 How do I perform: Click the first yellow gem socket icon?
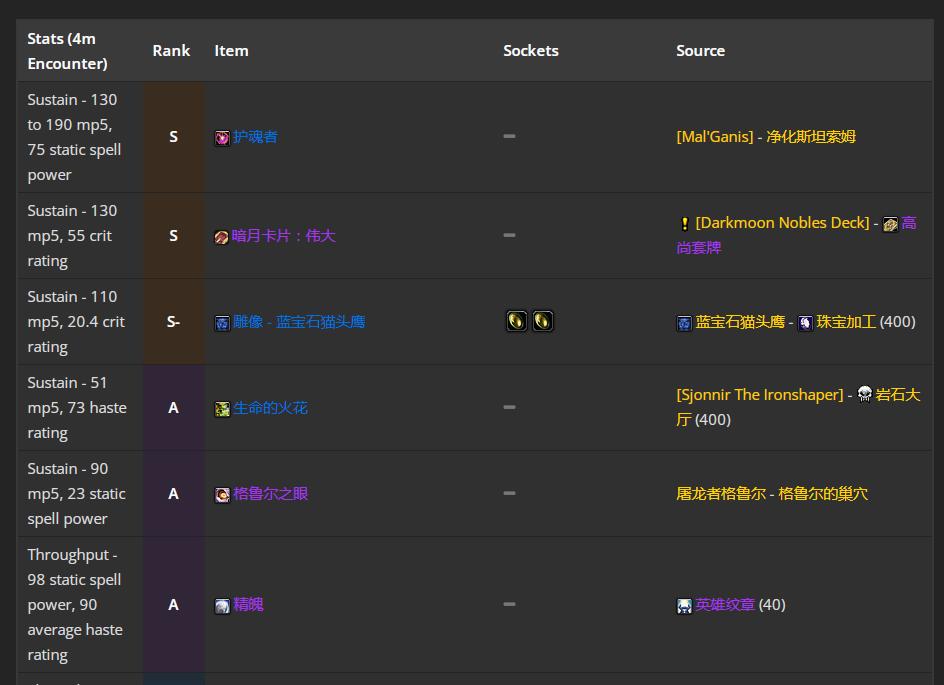click(516, 321)
